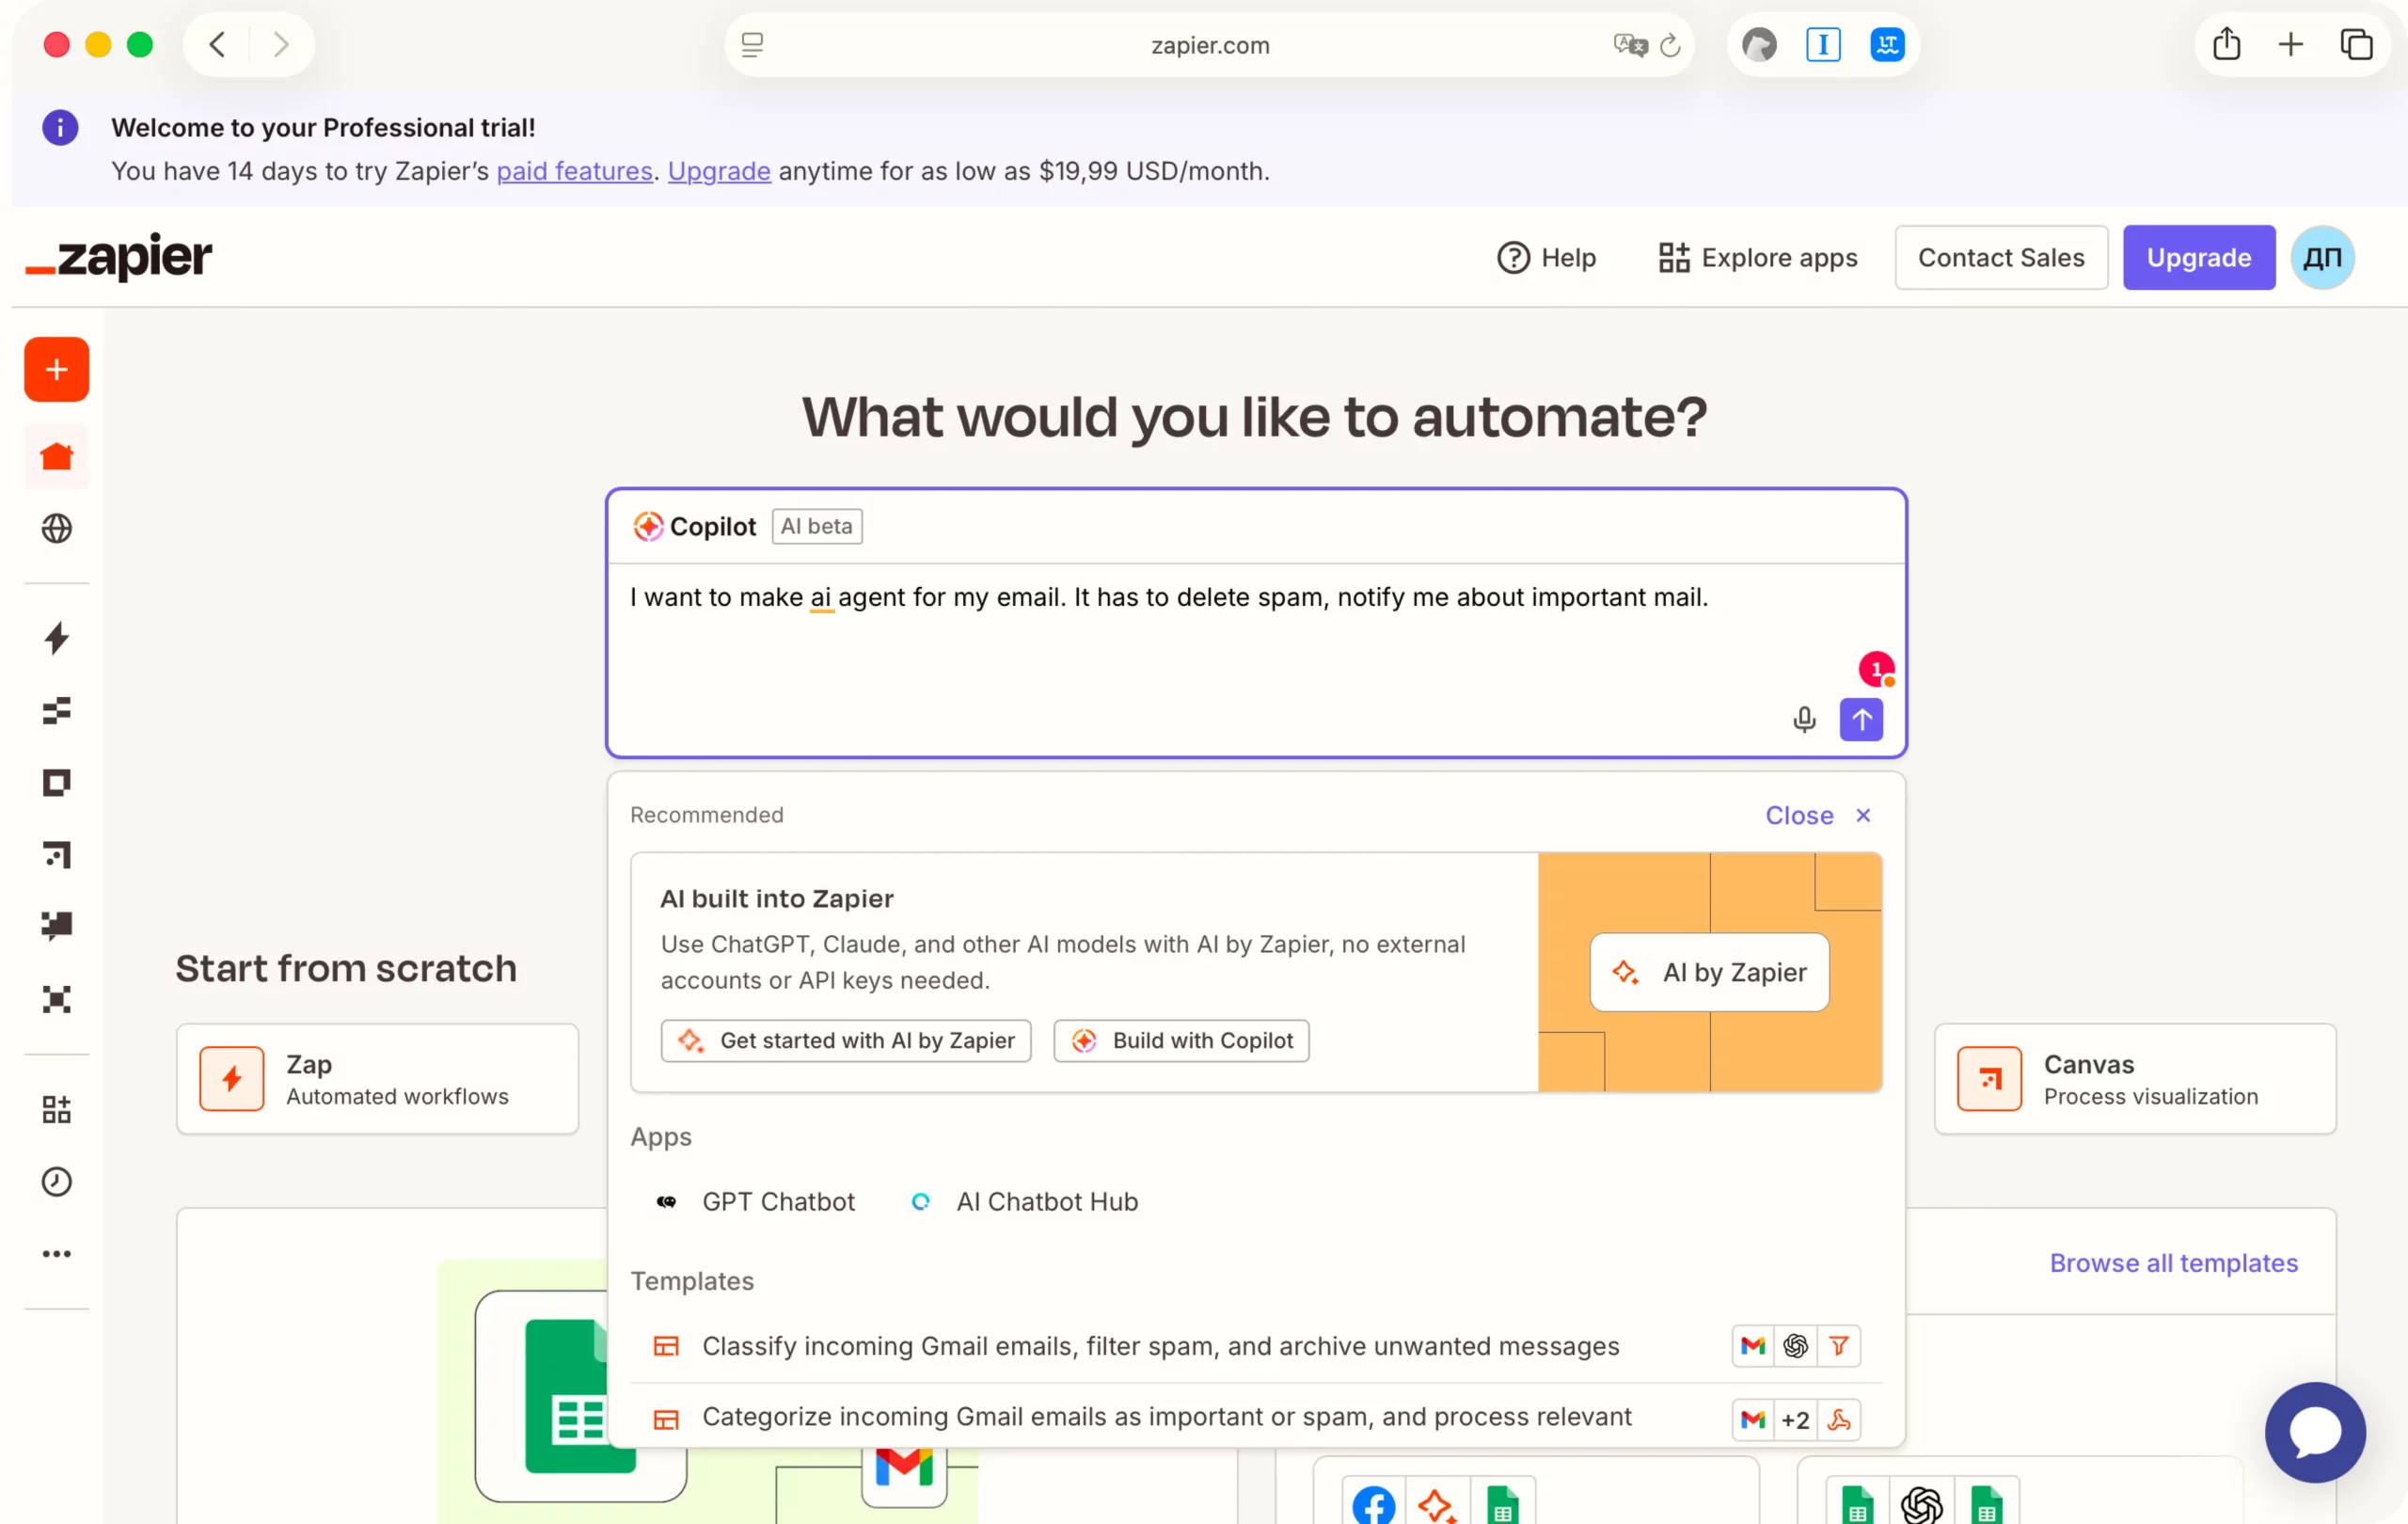Click the Build with Copilot button

[x=1181, y=1040]
